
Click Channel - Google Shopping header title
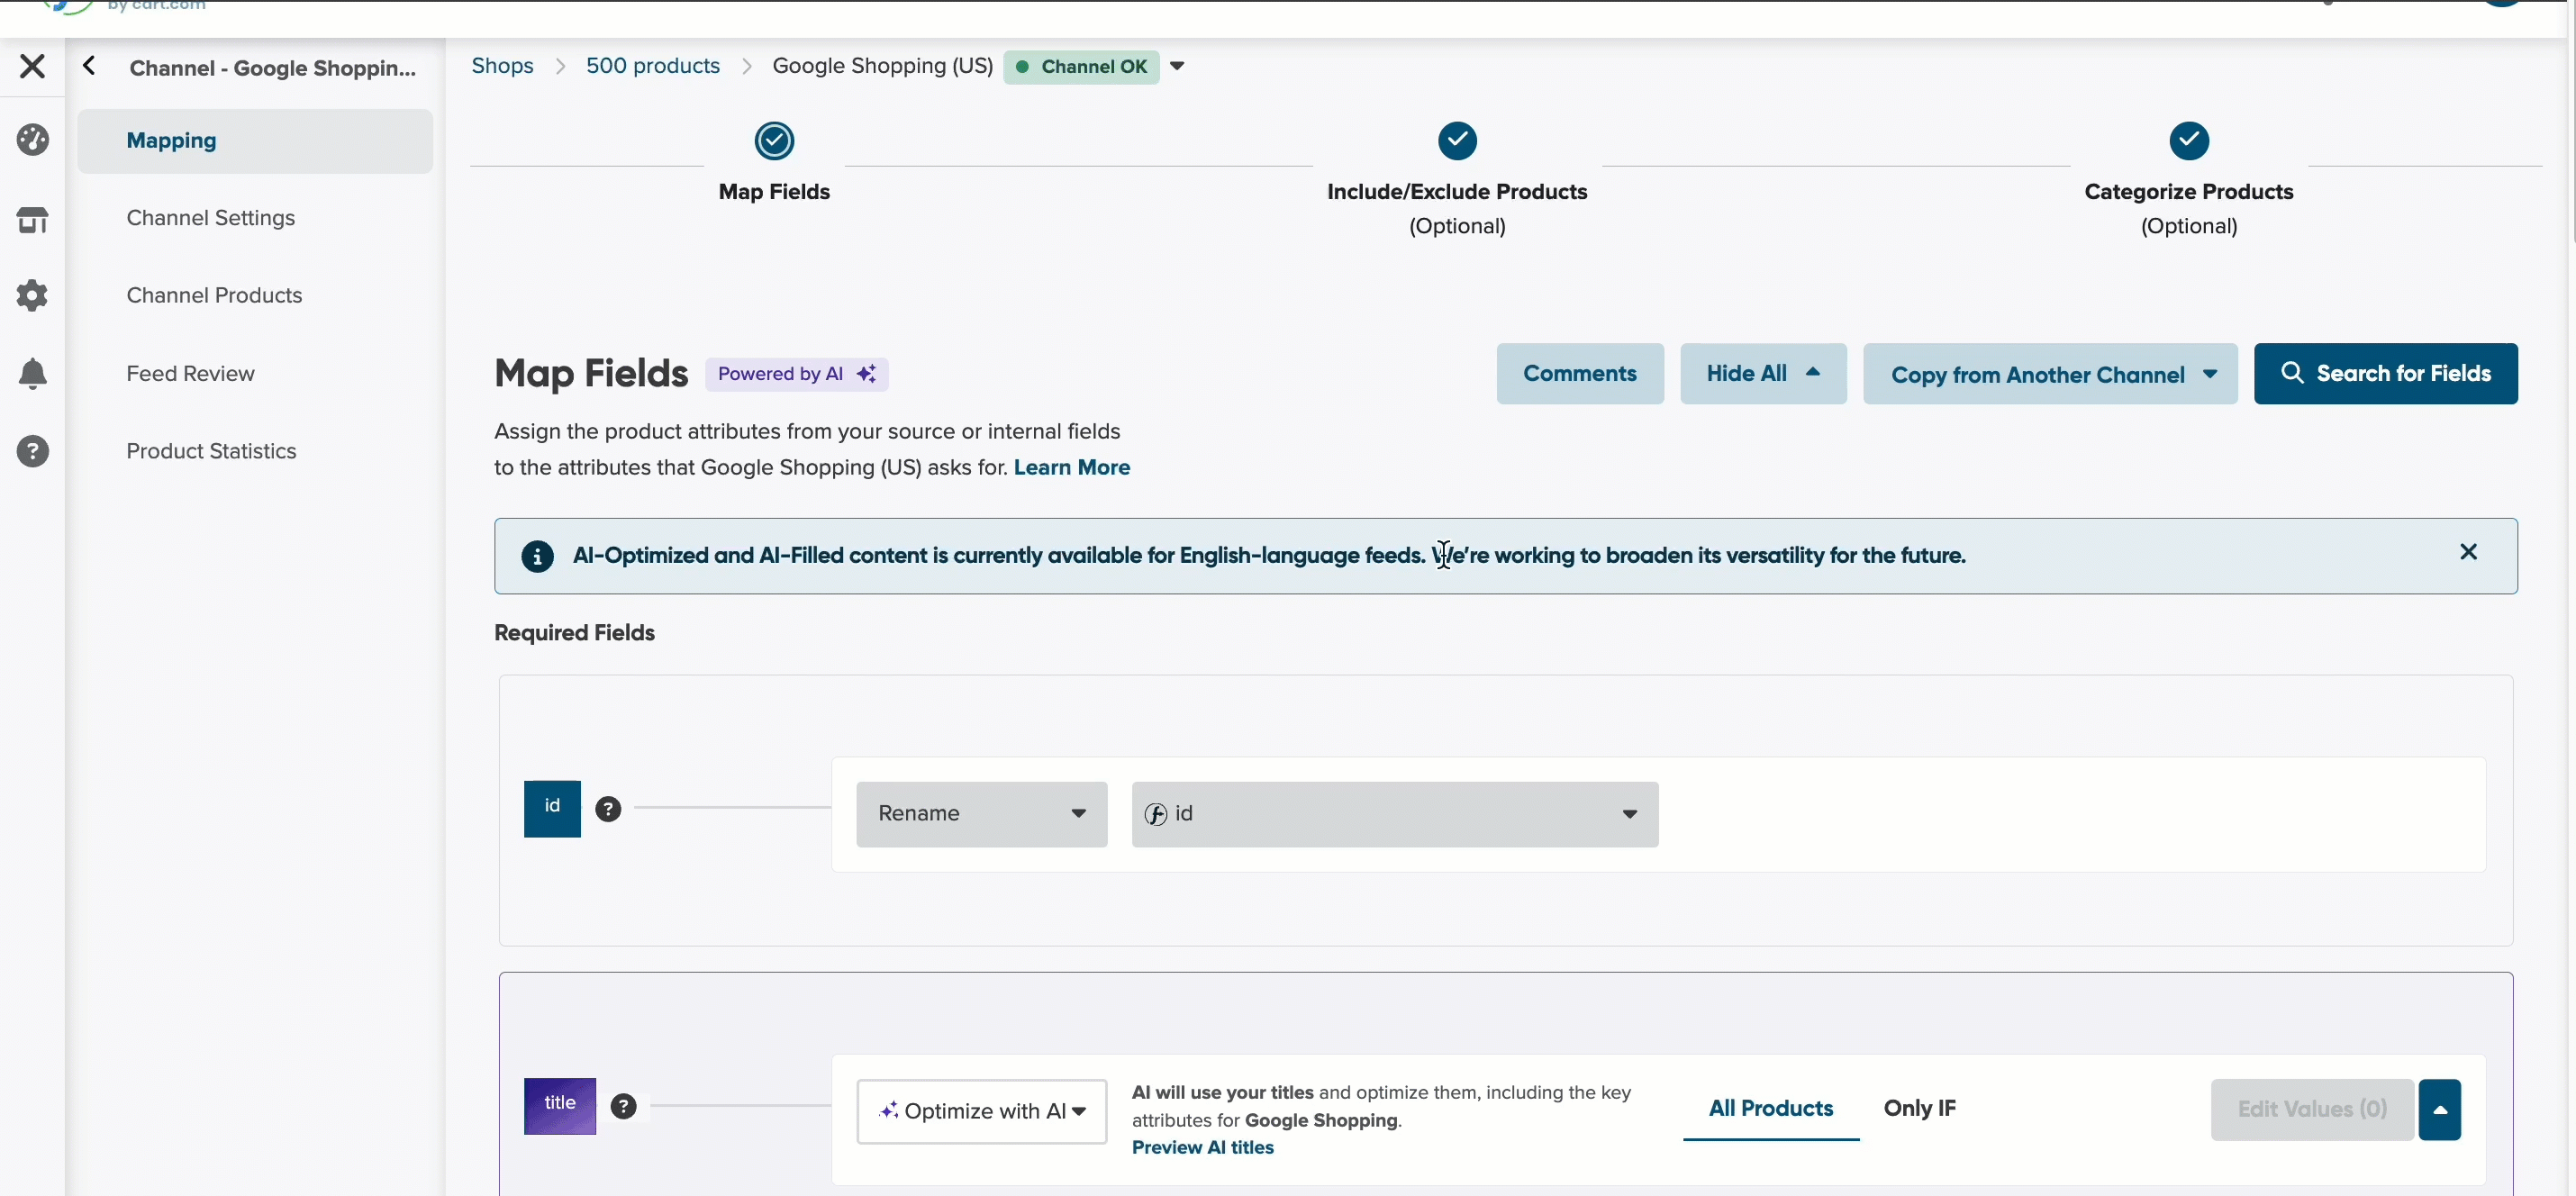(x=273, y=68)
